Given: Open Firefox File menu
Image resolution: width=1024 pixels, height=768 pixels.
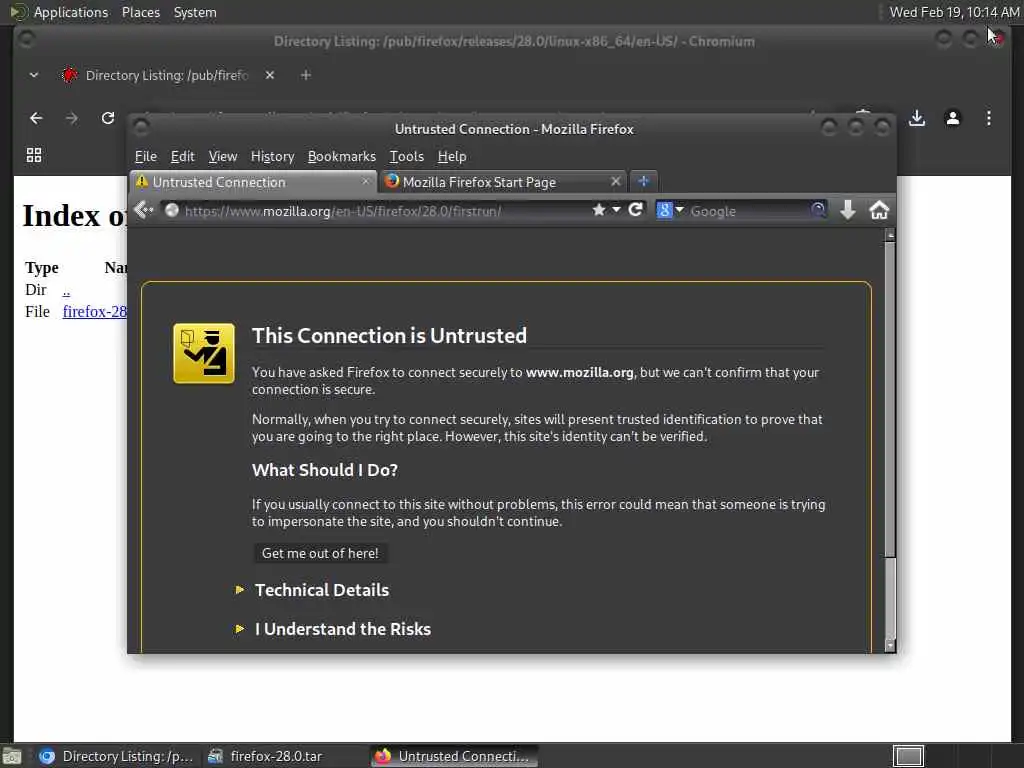Looking at the screenshot, I should 146,157.
